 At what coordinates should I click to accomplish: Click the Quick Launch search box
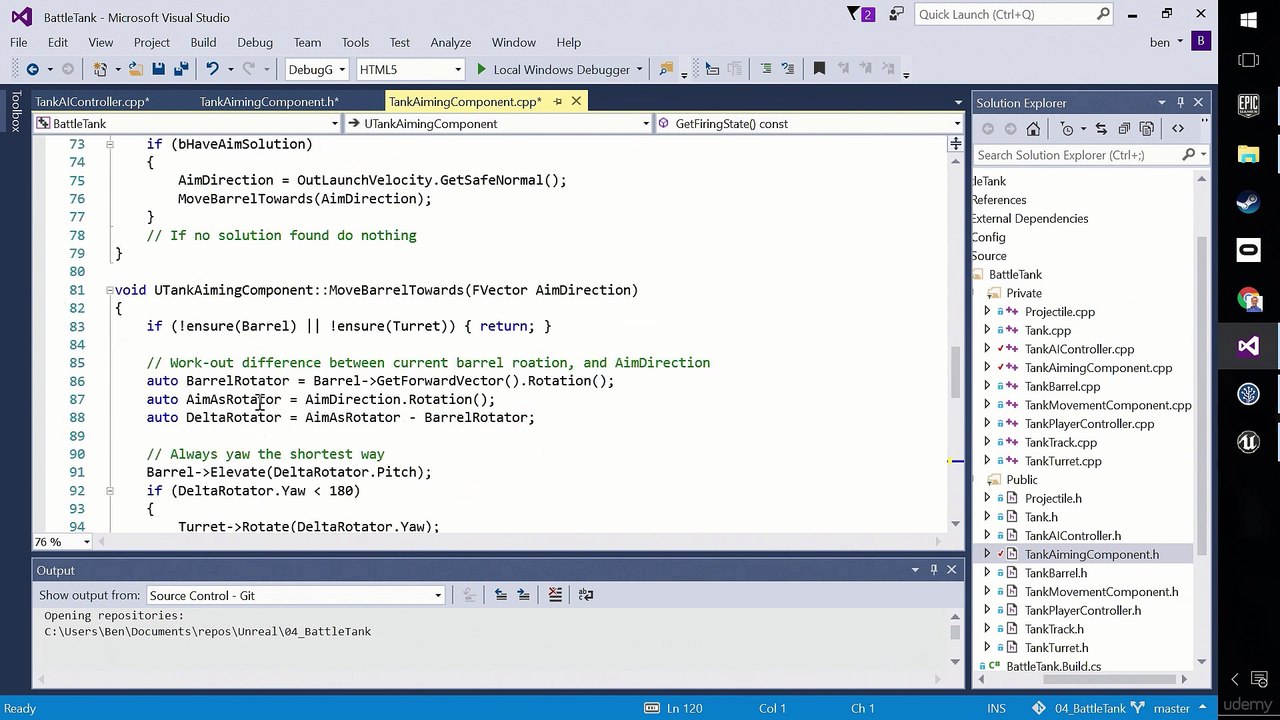(x=1014, y=14)
